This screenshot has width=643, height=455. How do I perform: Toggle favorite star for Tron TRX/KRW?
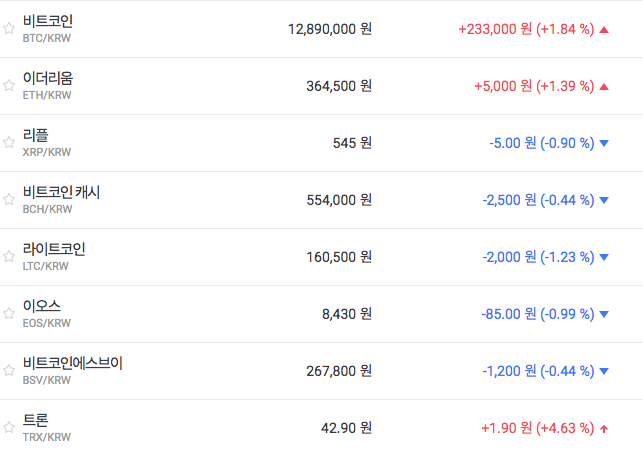coord(9,428)
